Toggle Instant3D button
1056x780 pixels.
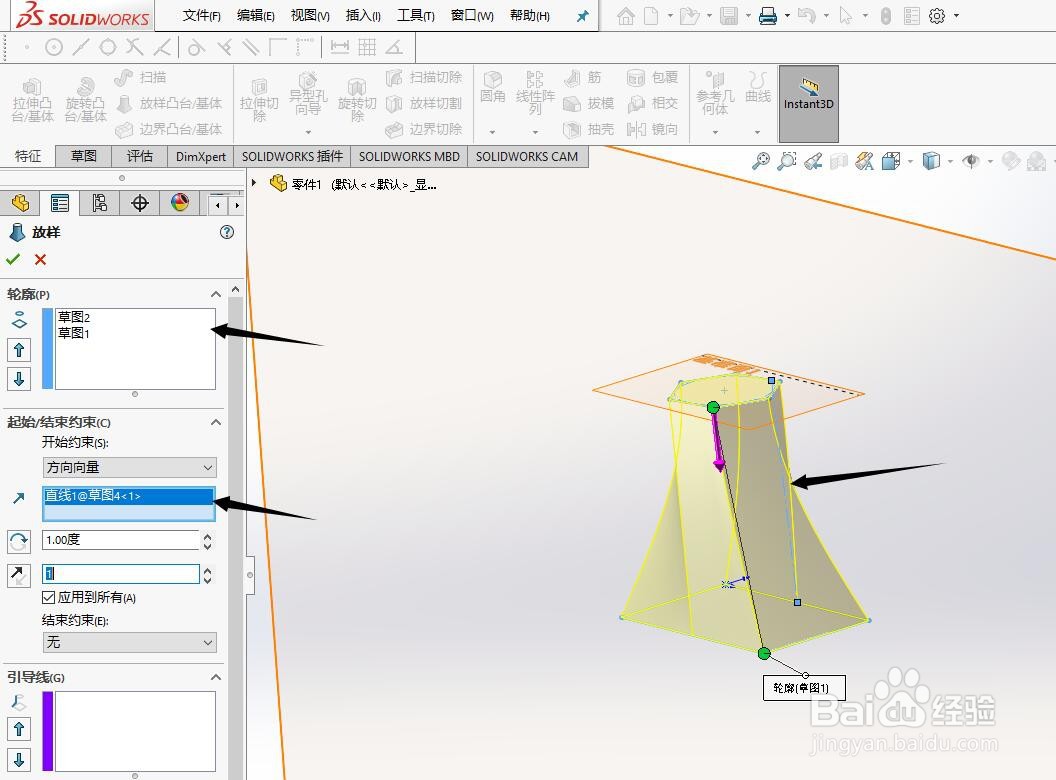tap(809, 103)
